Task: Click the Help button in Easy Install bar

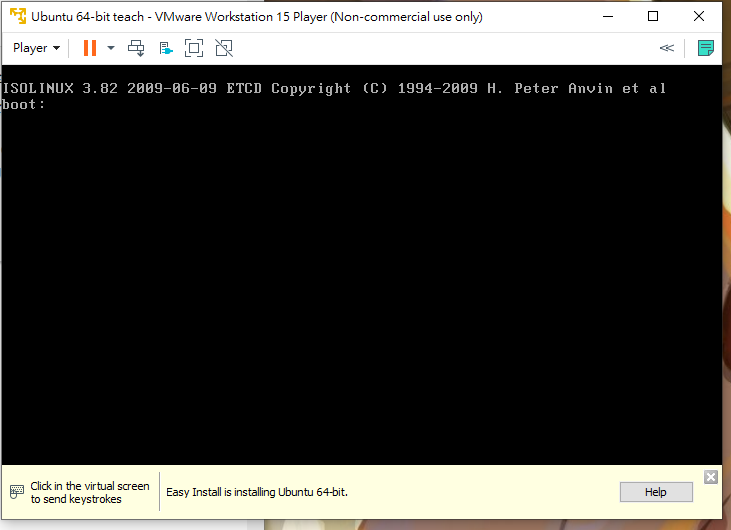Action: [656, 492]
